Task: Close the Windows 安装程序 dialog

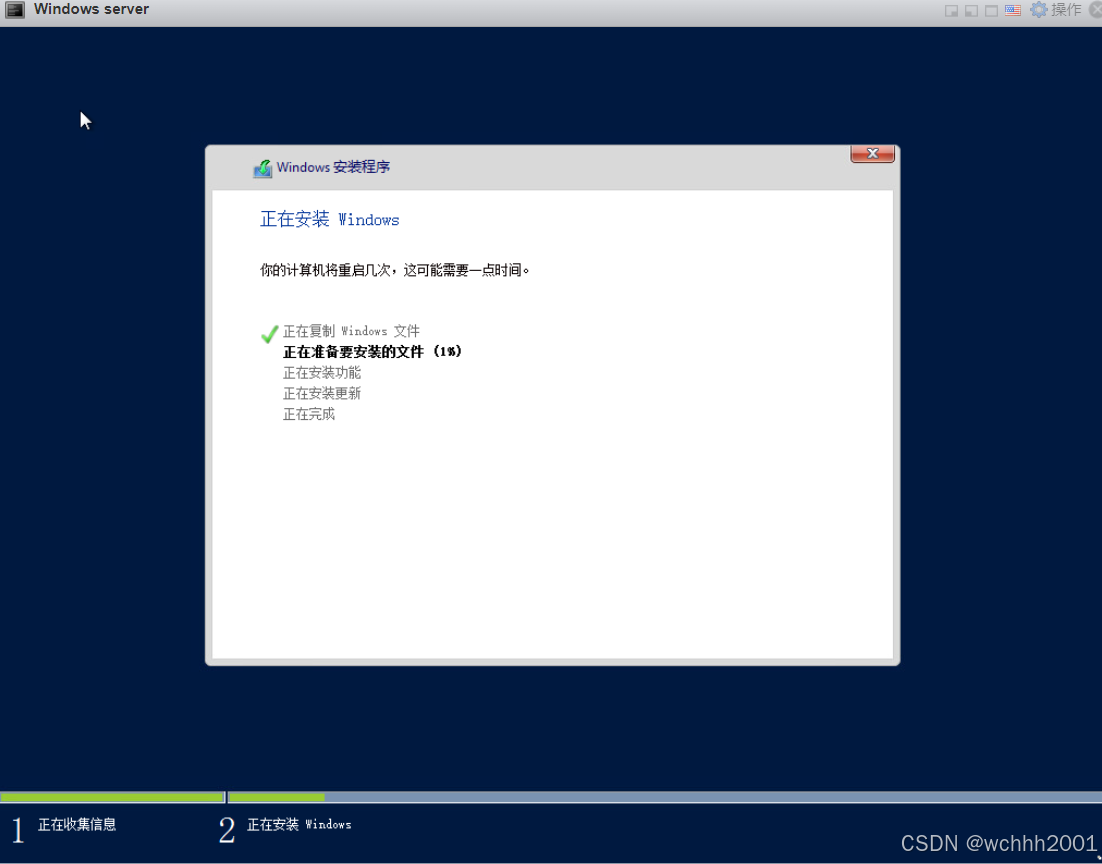Action: point(871,153)
